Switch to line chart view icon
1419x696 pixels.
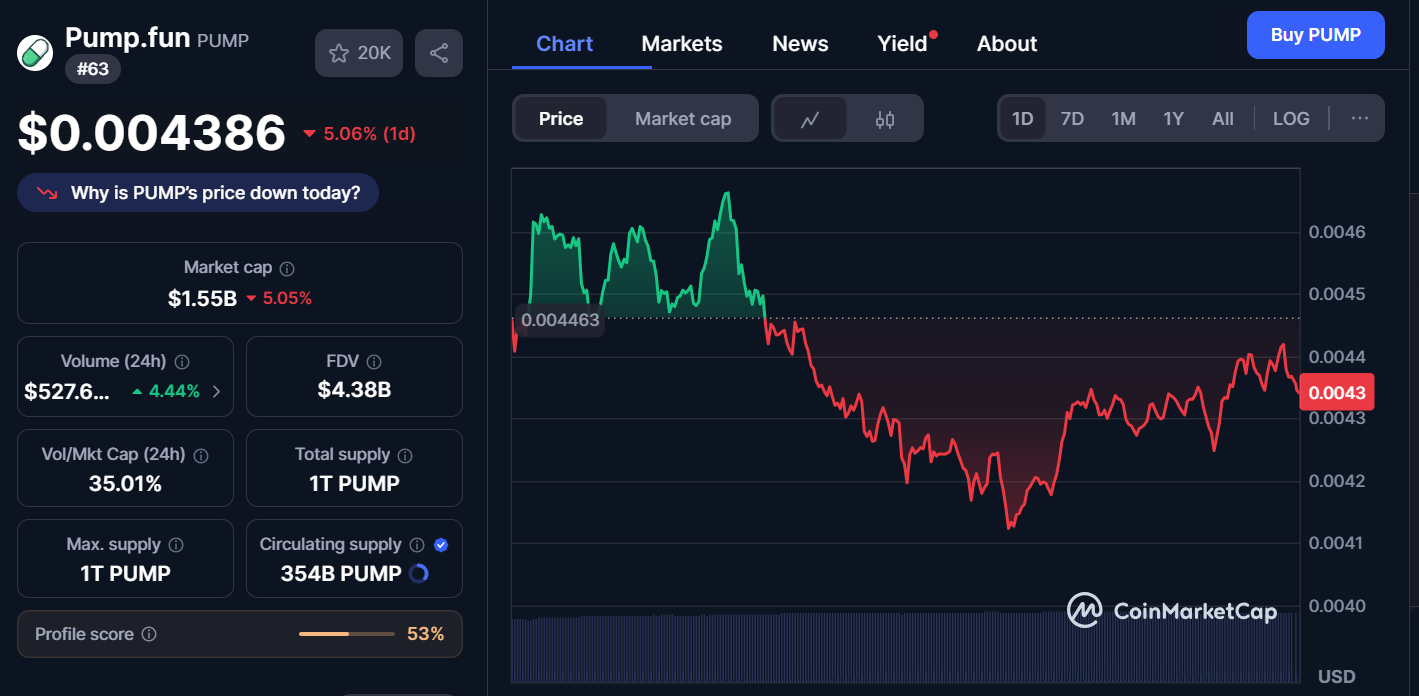(810, 119)
